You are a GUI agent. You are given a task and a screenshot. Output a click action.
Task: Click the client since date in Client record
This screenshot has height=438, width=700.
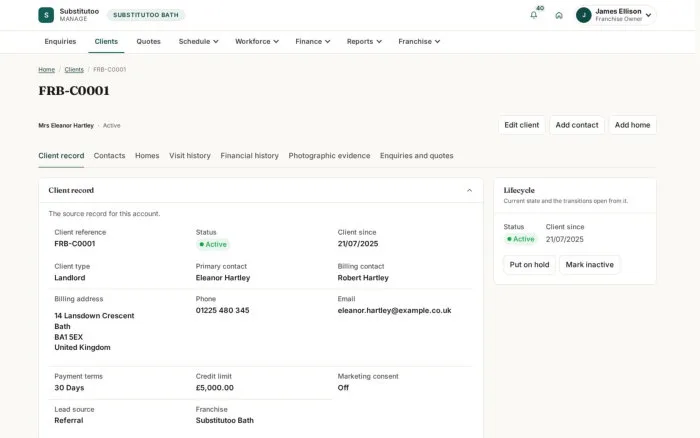358,244
